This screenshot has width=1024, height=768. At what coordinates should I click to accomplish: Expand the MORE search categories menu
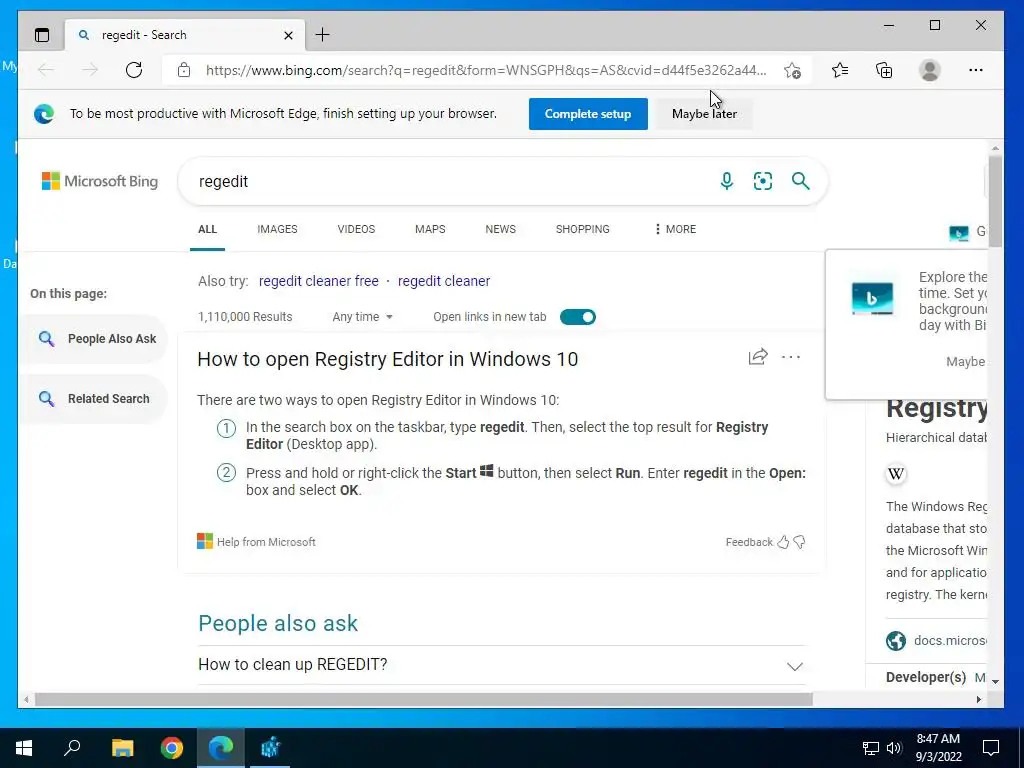[675, 229]
